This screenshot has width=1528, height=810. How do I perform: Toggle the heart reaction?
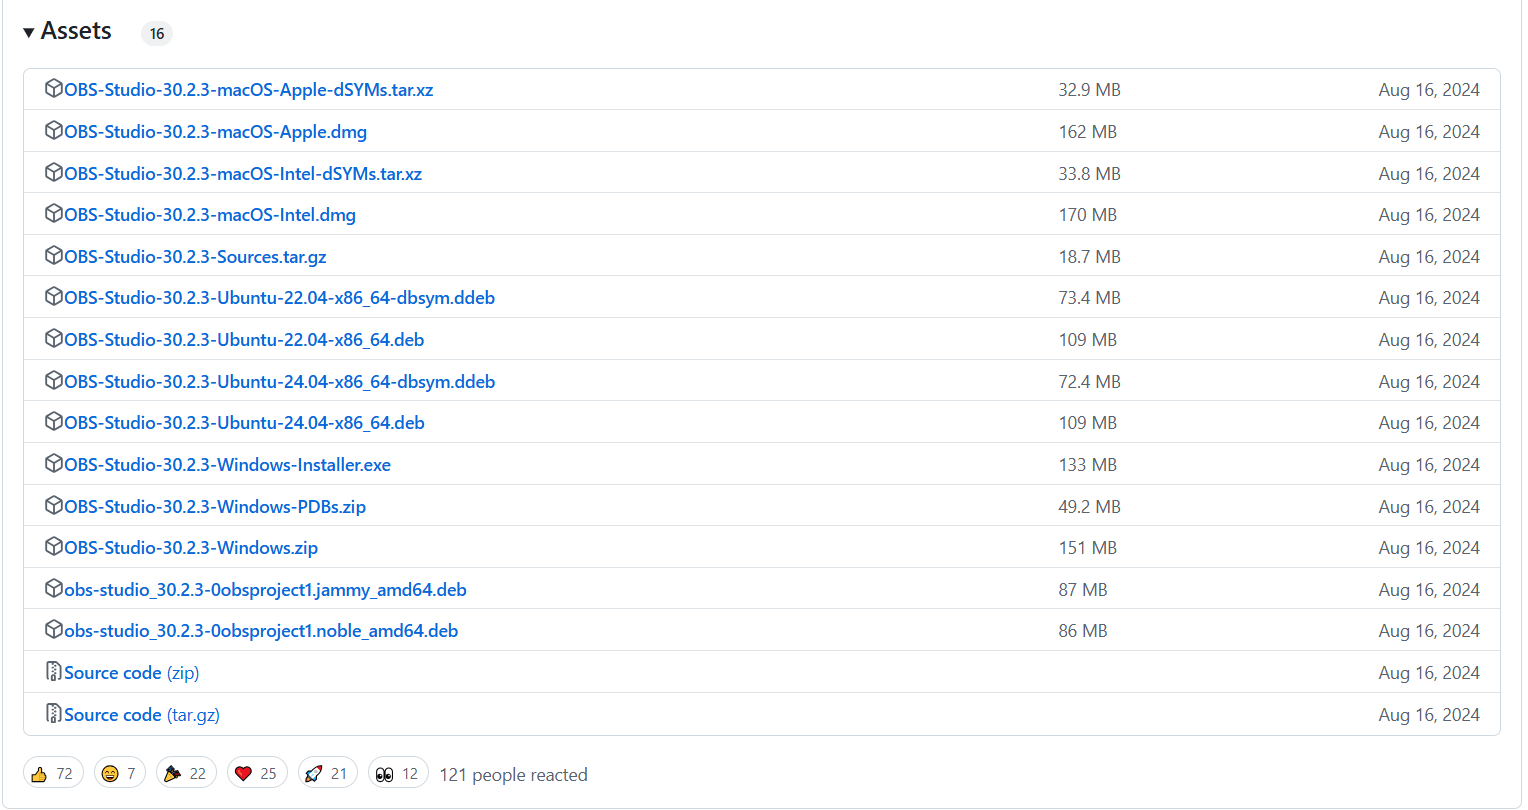(256, 774)
